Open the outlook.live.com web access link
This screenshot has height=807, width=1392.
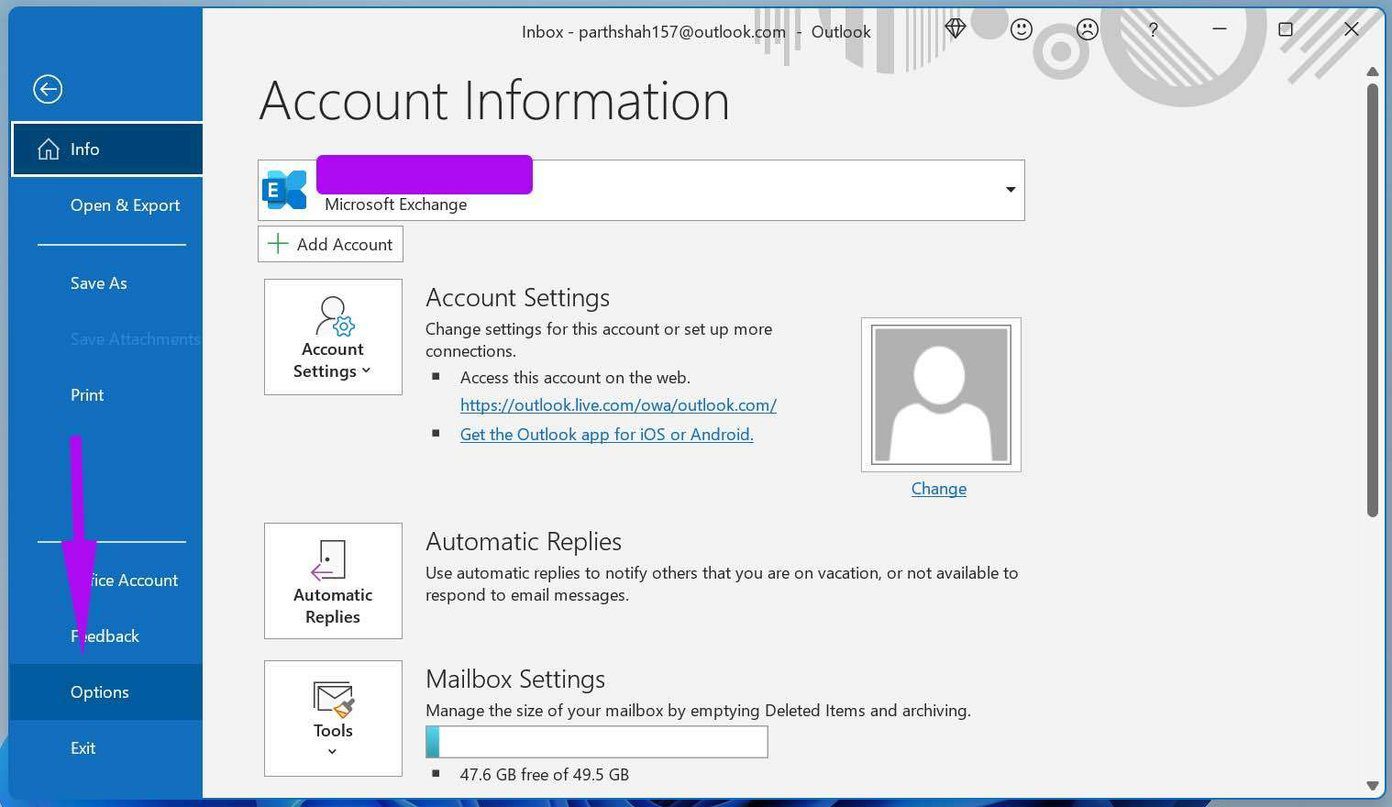tap(618, 405)
